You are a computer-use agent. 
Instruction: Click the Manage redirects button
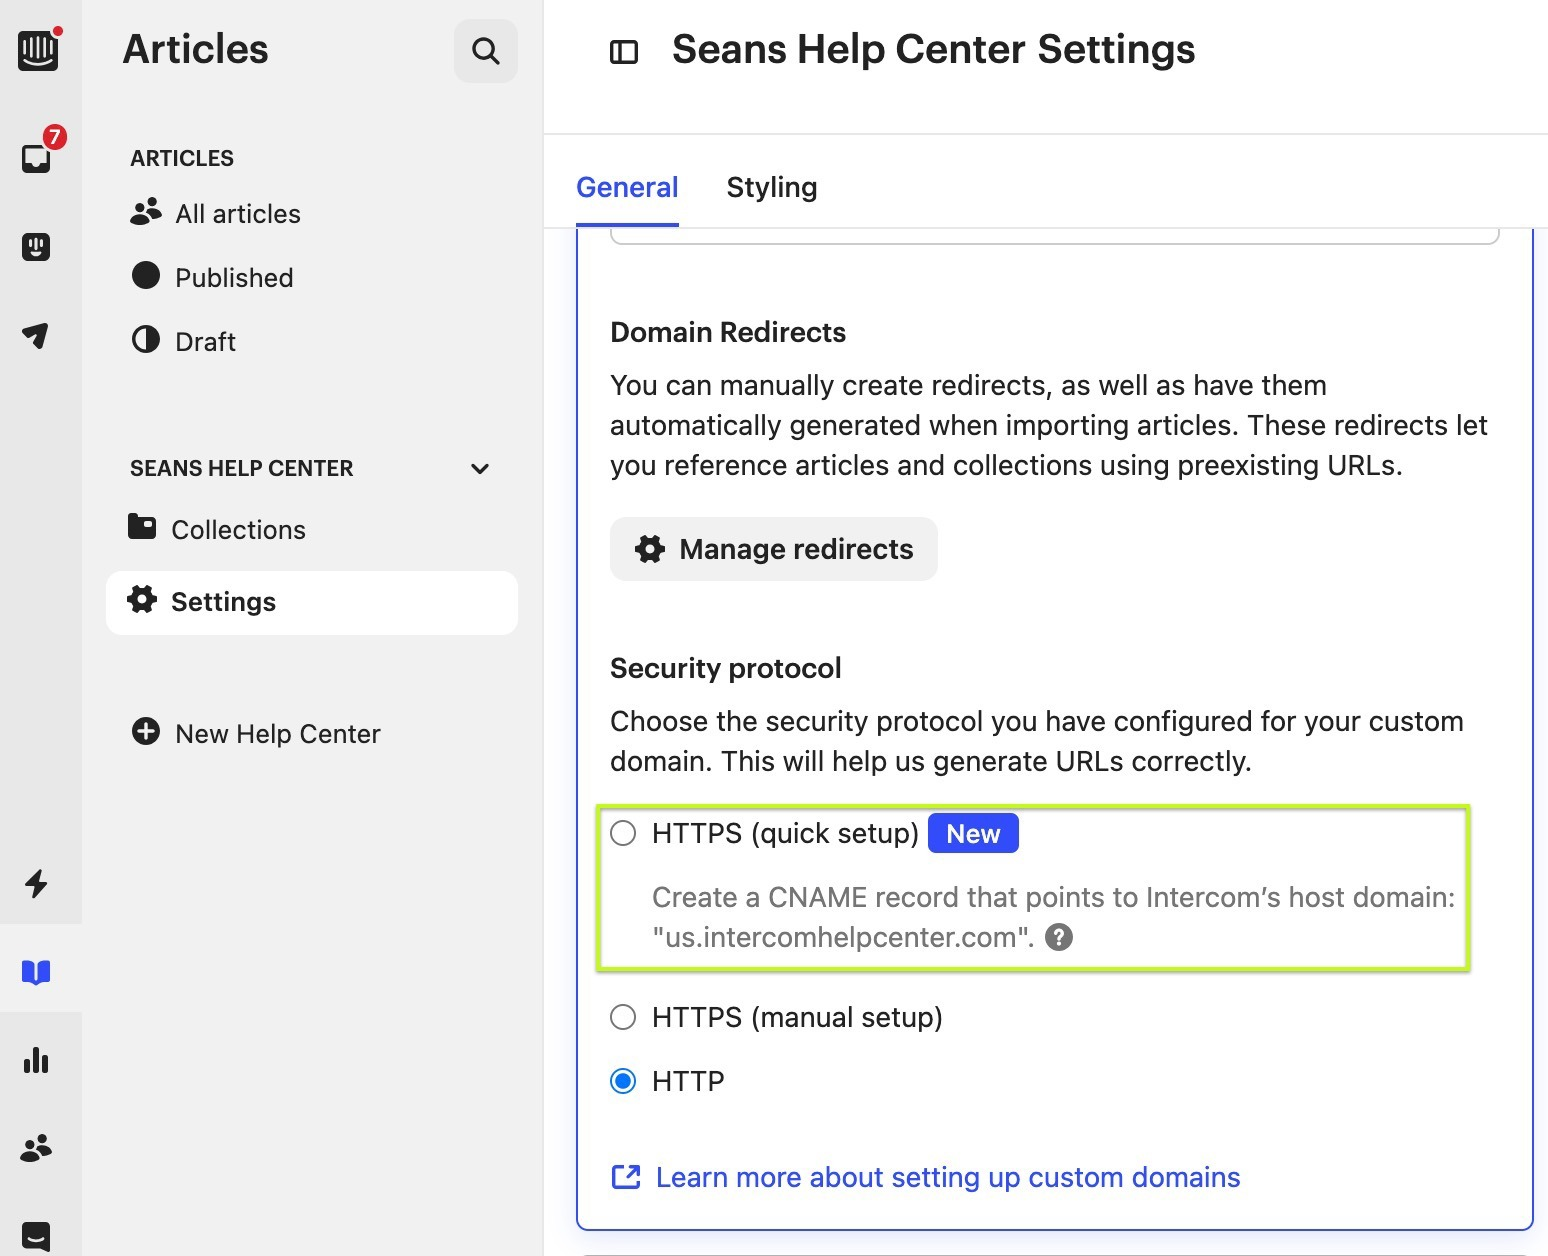(x=774, y=549)
